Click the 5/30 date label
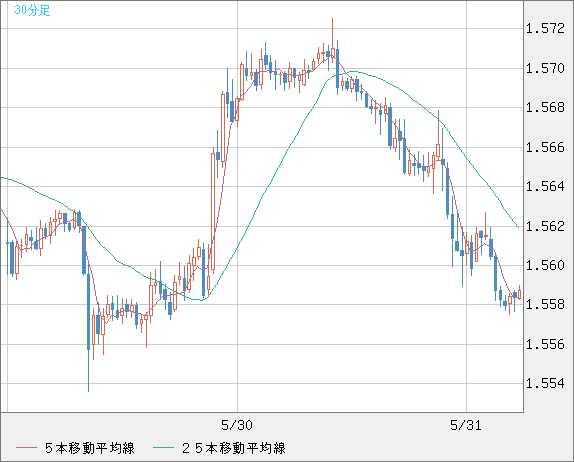This screenshot has width=574, height=462. click(x=237, y=425)
